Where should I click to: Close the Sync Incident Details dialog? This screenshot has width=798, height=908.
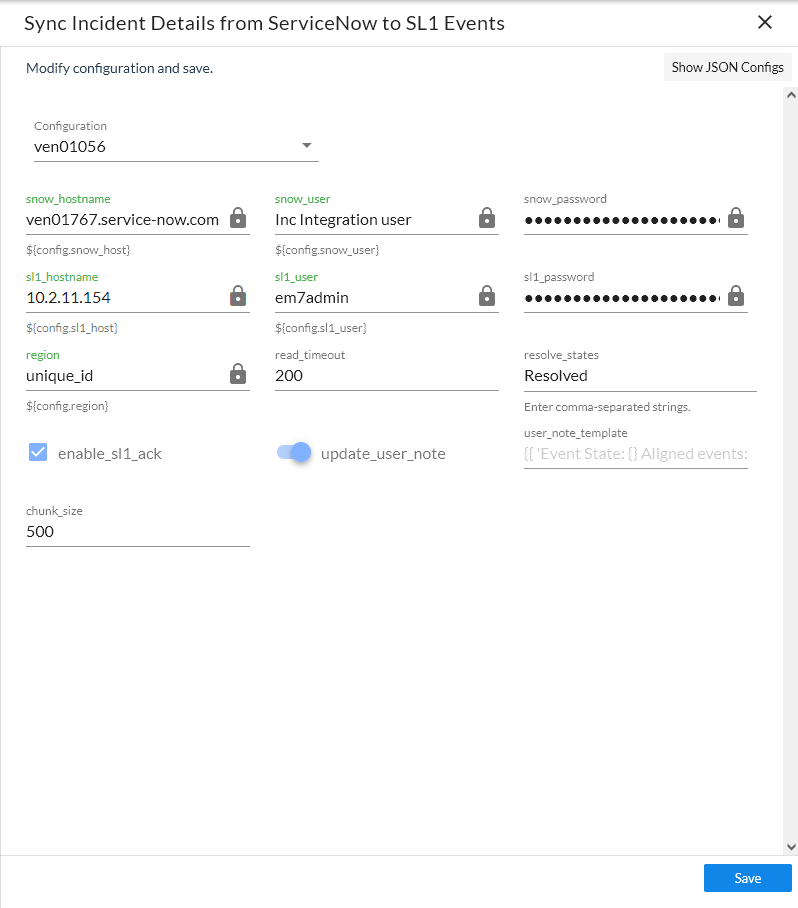765,22
